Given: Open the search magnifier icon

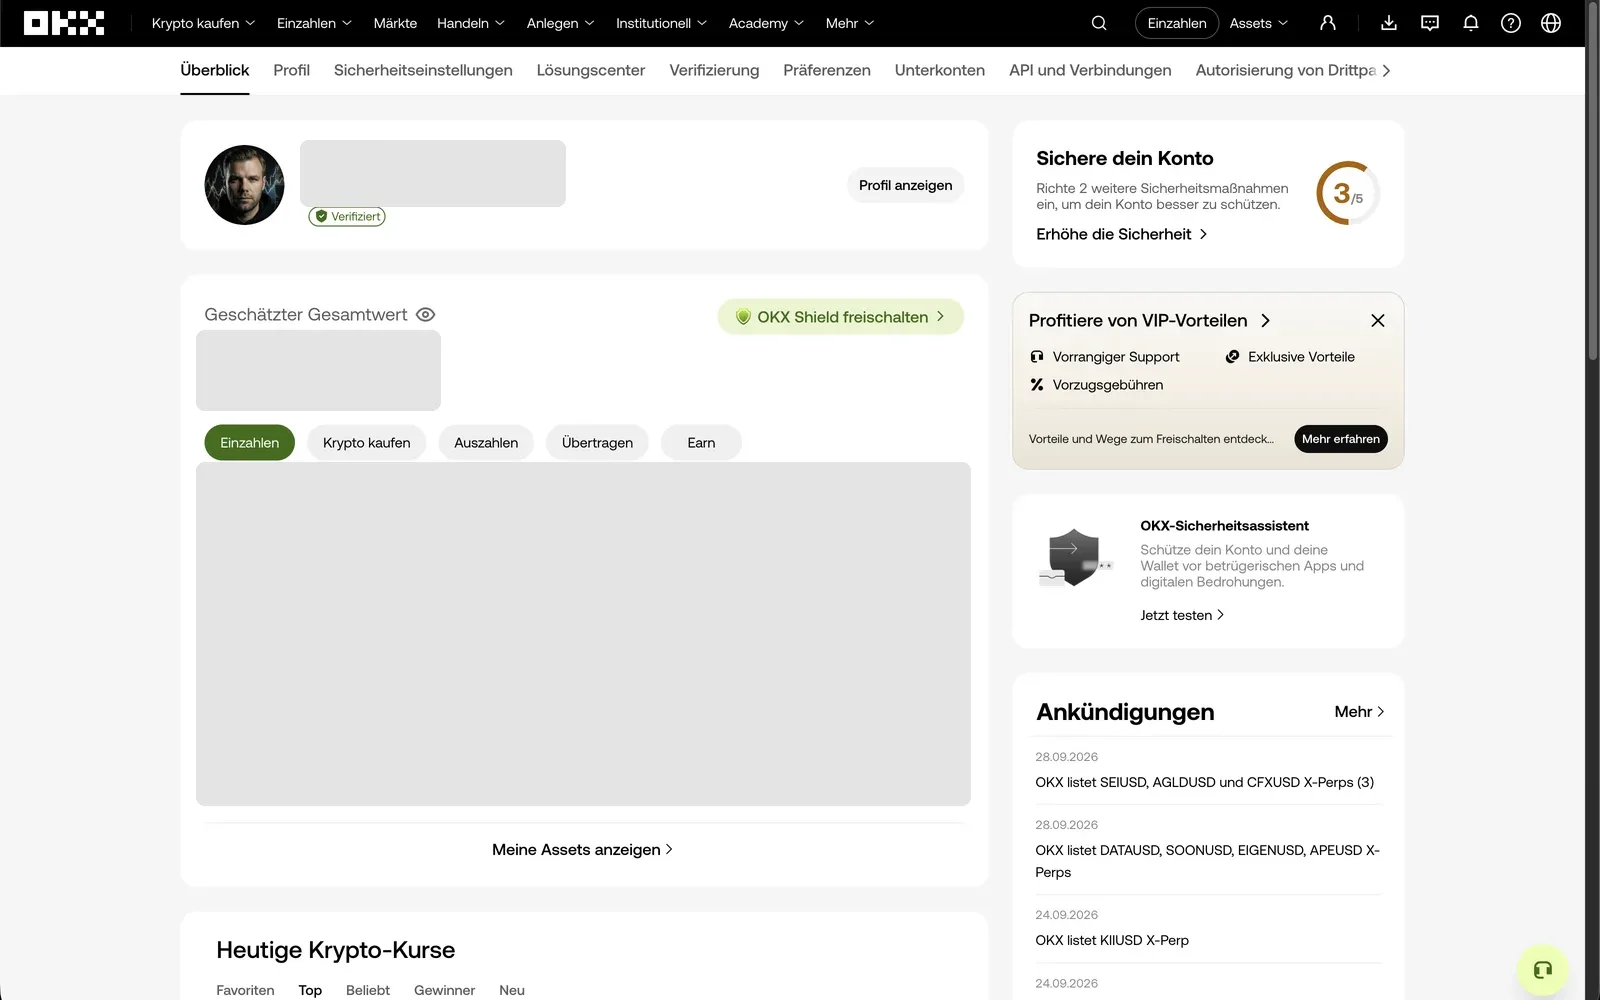Looking at the screenshot, I should tap(1099, 23).
